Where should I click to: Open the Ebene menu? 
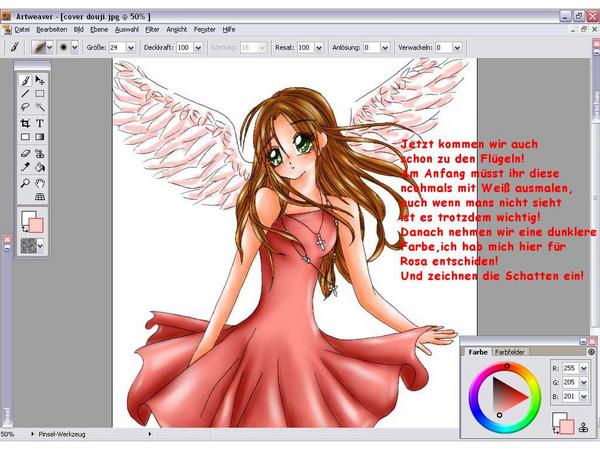(99, 29)
